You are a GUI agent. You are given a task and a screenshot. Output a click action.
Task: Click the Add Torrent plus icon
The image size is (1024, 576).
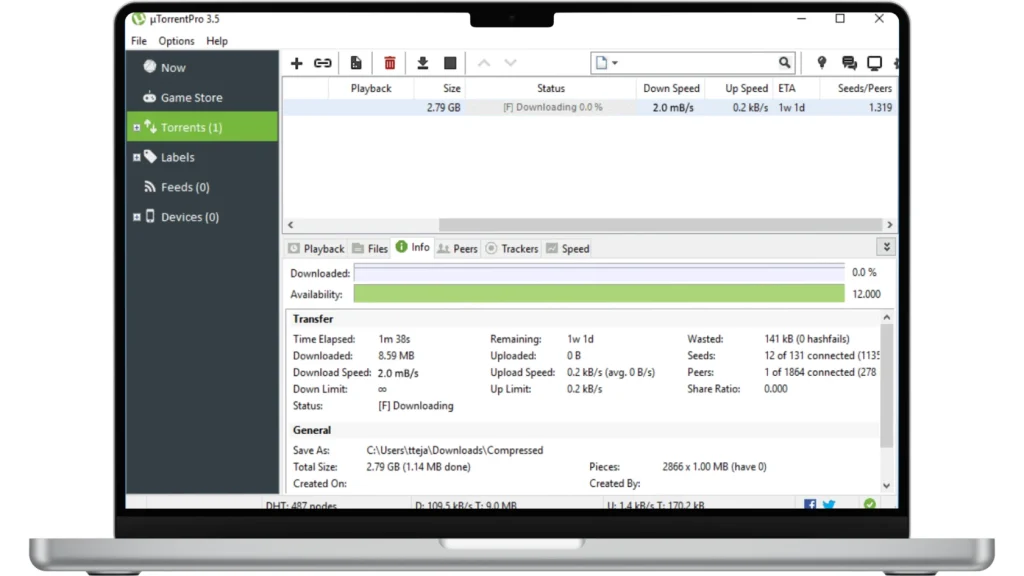(296, 63)
